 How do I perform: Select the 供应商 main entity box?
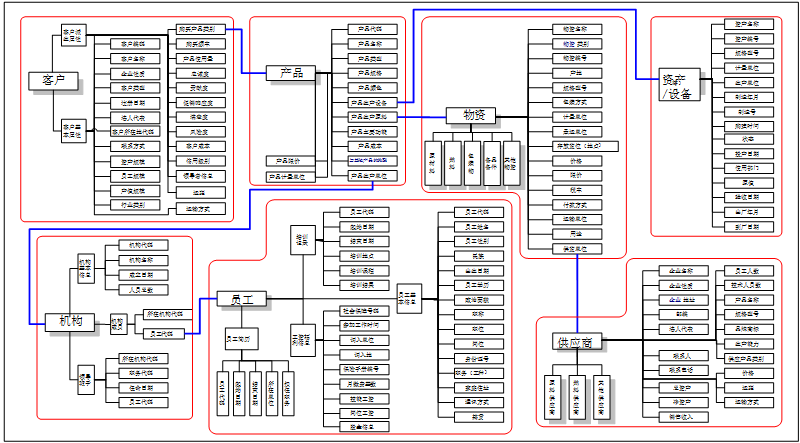(x=577, y=341)
